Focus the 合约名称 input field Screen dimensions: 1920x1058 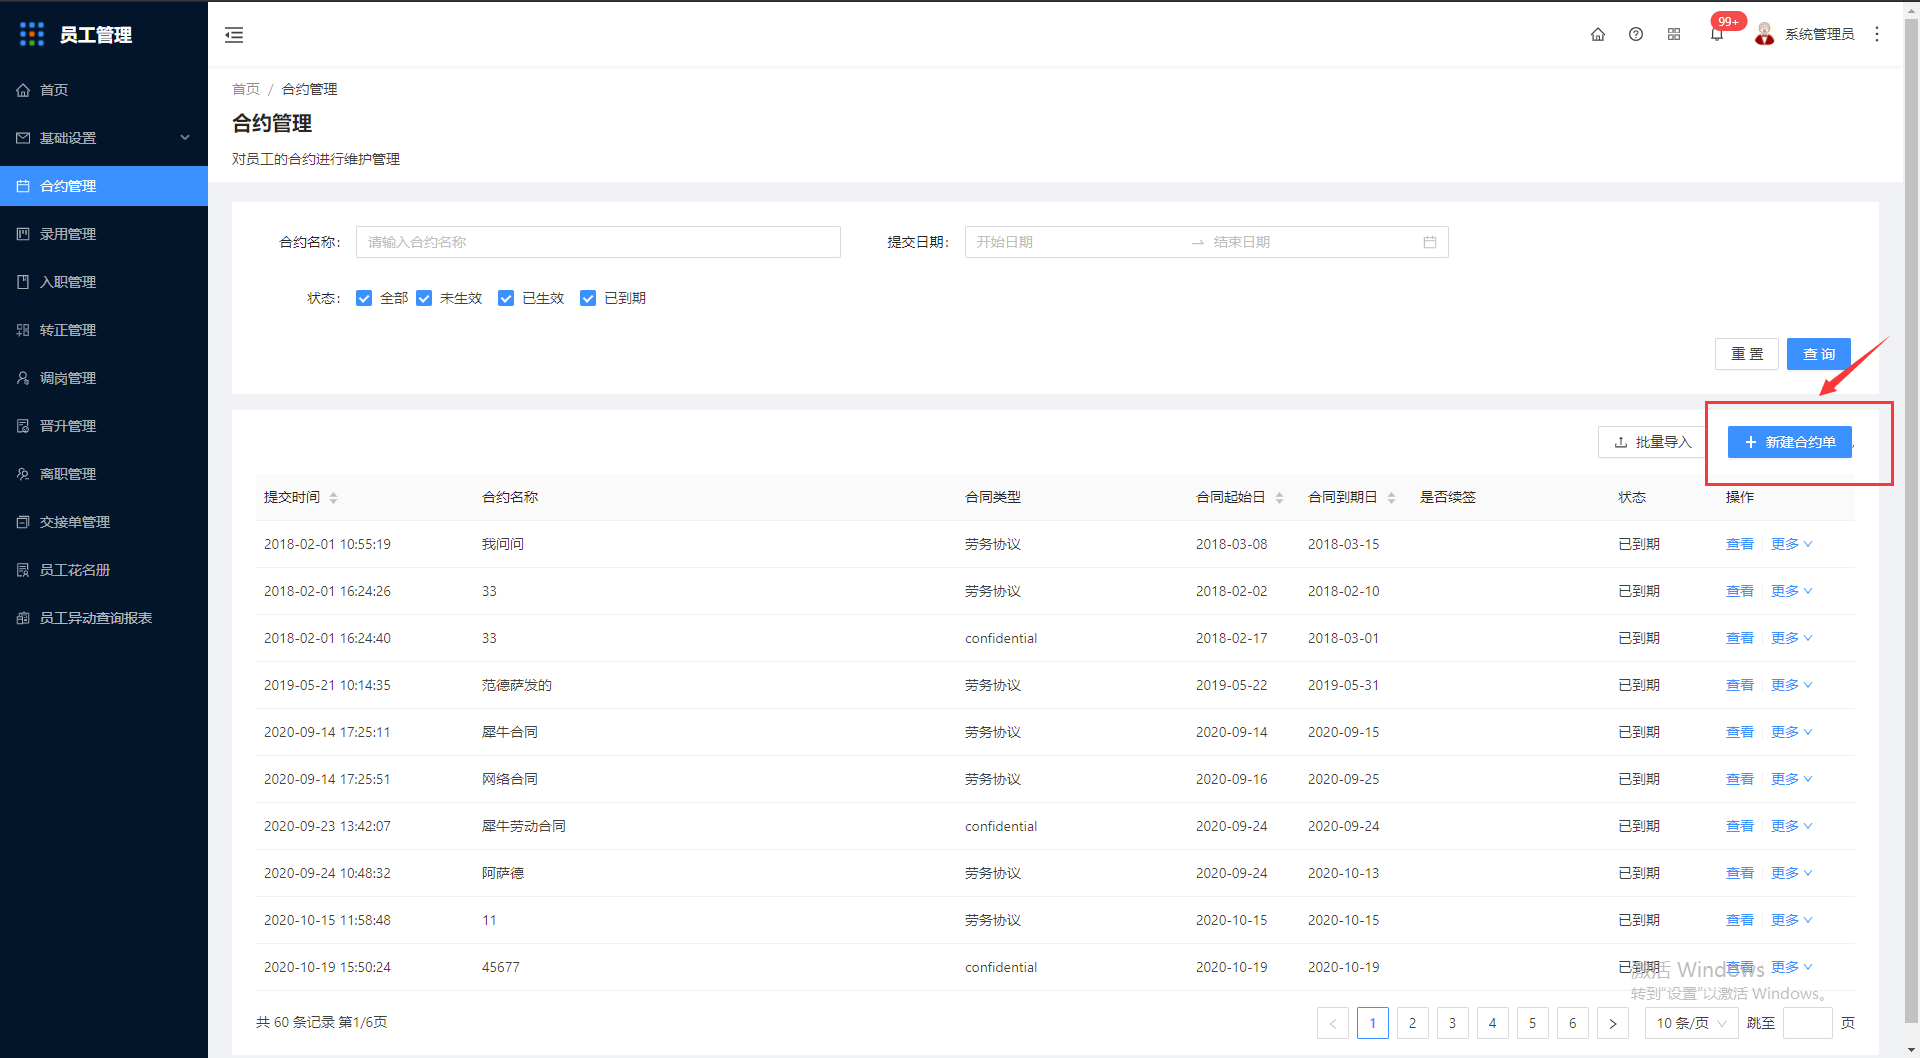click(598, 242)
